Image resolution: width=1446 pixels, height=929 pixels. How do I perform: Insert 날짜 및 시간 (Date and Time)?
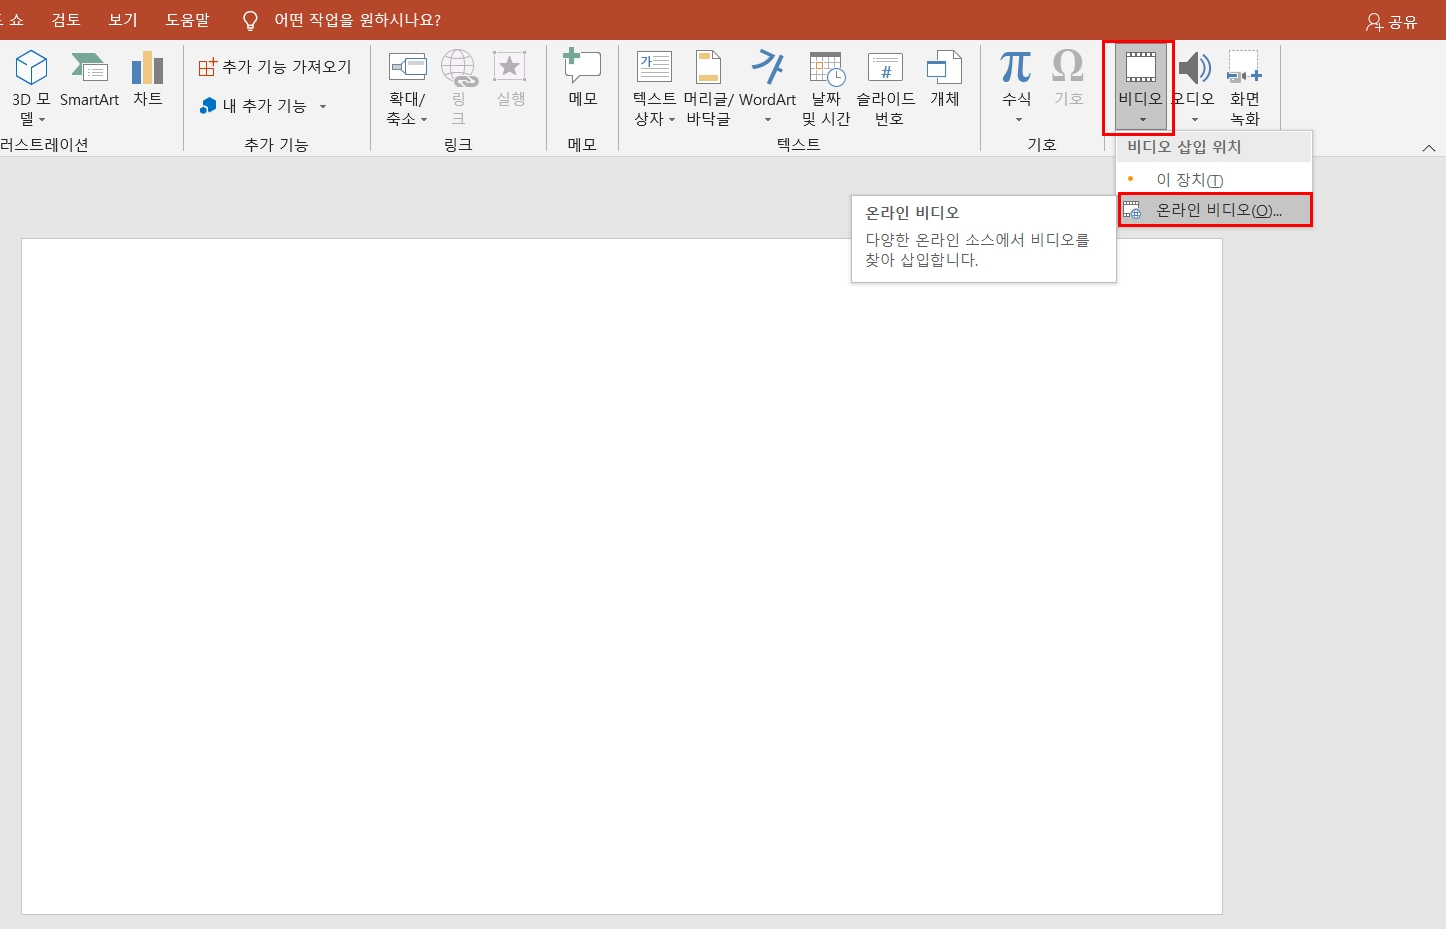pos(826,88)
